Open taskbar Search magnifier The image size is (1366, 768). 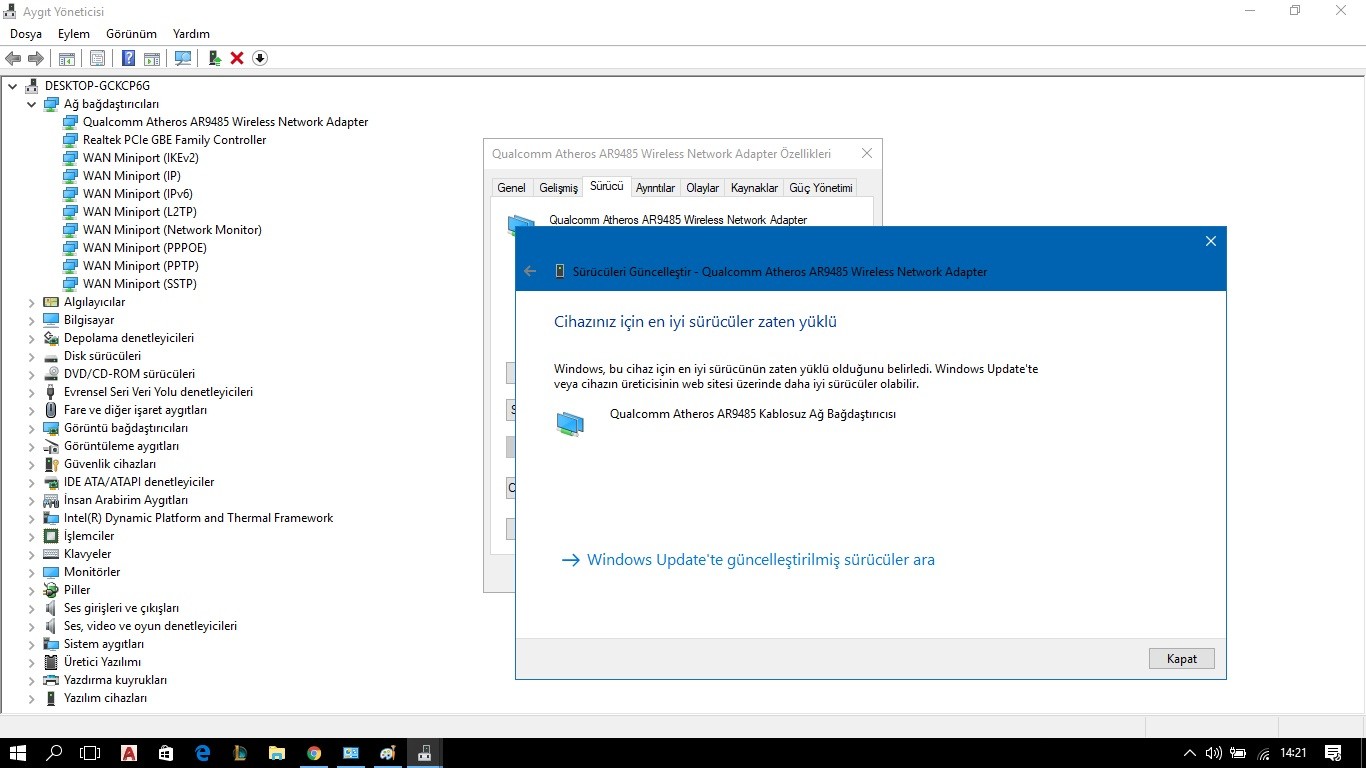(55, 753)
